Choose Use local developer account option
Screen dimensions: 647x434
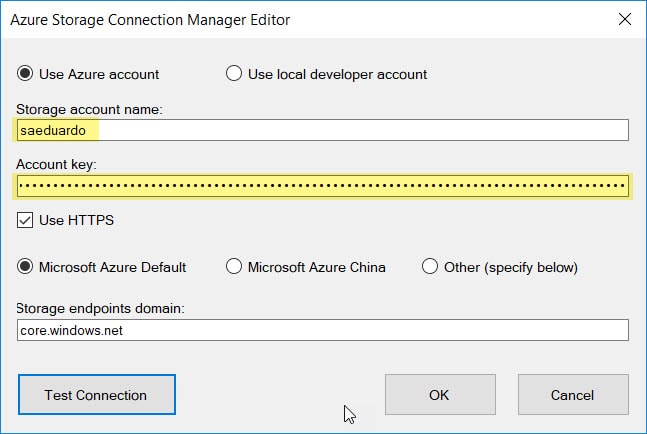point(234,74)
